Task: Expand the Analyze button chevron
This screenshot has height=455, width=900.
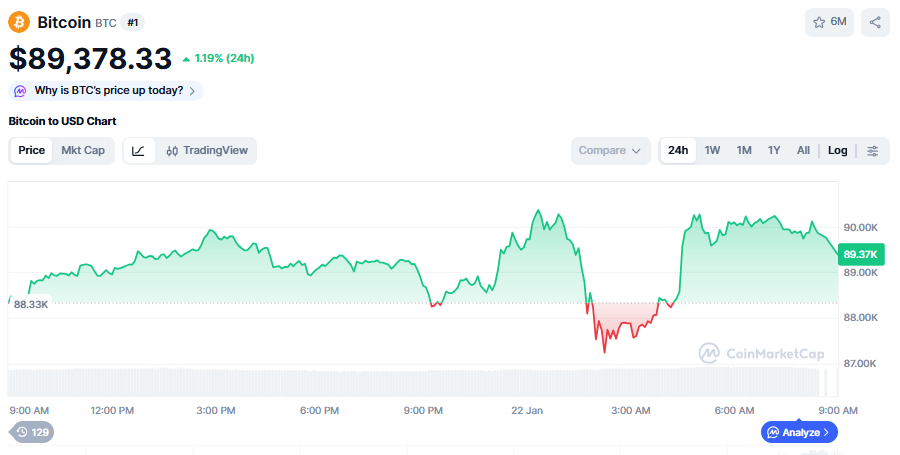Action: tap(827, 432)
